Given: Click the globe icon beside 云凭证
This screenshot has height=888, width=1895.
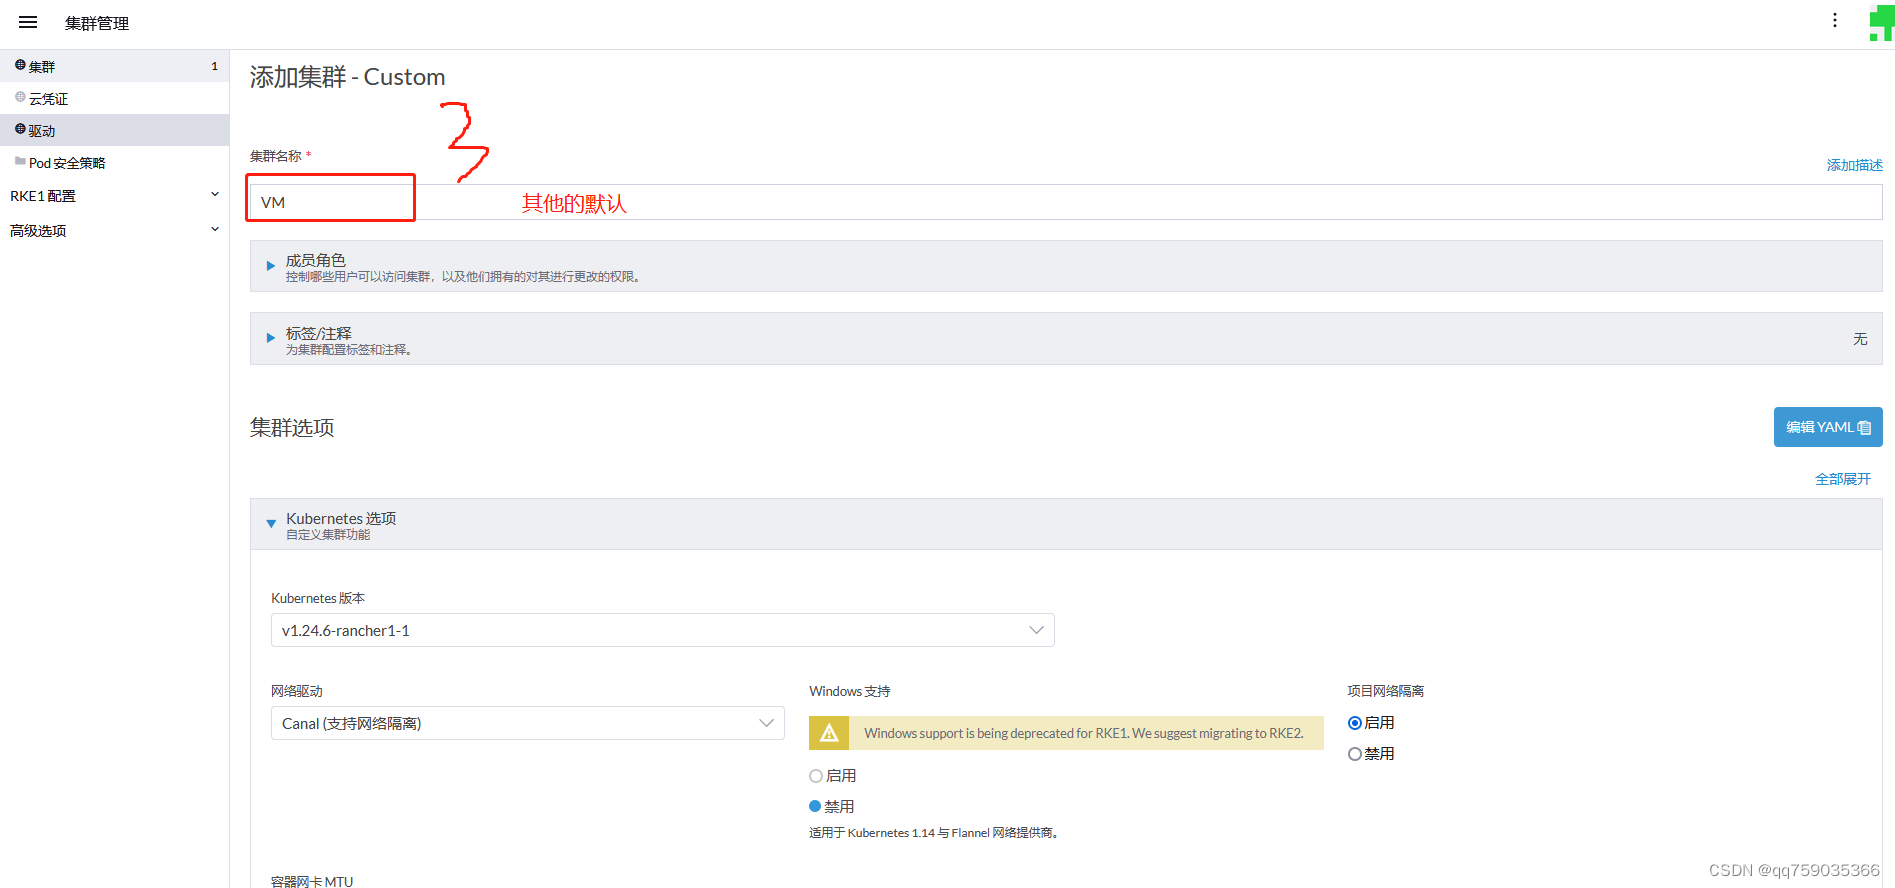Looking at the screenshot, I should 20,97.
